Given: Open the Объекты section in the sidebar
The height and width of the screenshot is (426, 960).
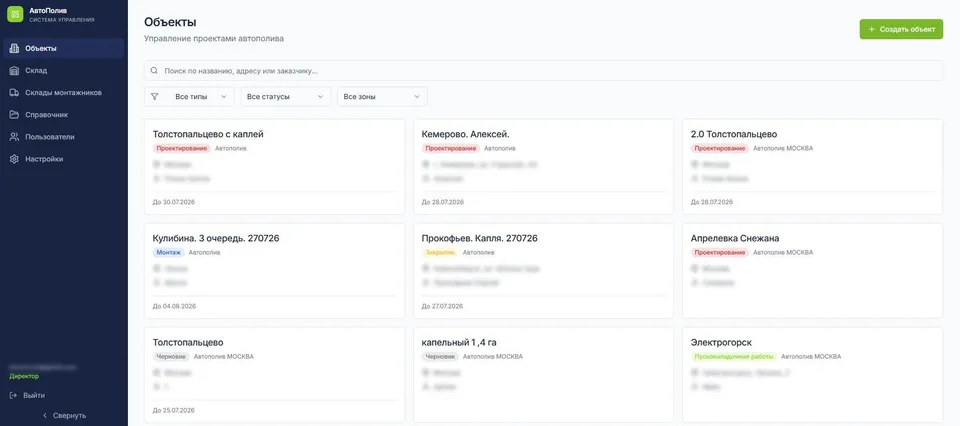Looking at the screenshot, I should click(x=64, y=48).
